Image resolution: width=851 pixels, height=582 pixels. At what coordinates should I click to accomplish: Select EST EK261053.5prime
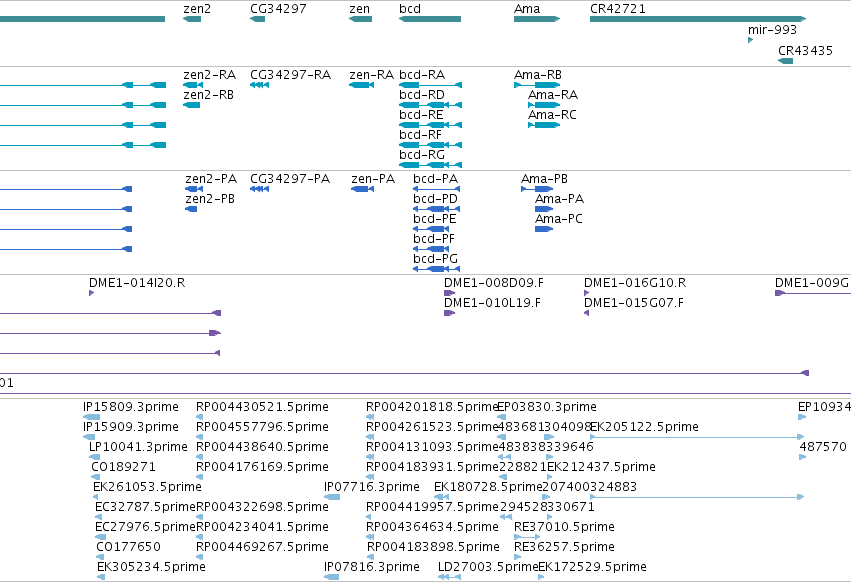pos(96,497)
